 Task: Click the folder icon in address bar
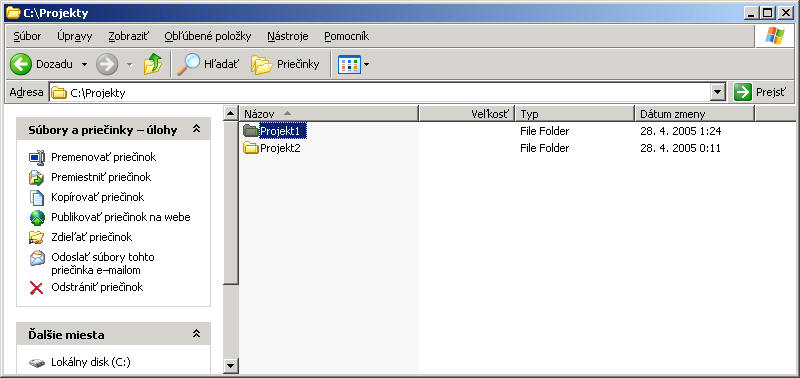(x=59, y=93)
